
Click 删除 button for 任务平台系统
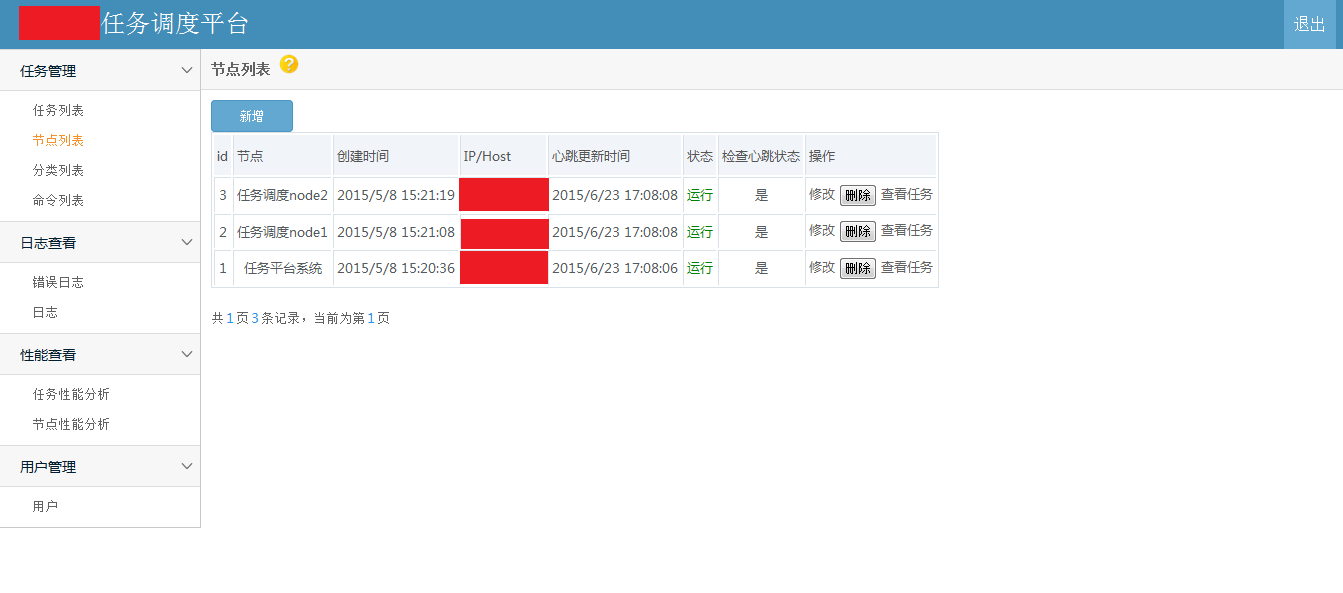[858, 268]
